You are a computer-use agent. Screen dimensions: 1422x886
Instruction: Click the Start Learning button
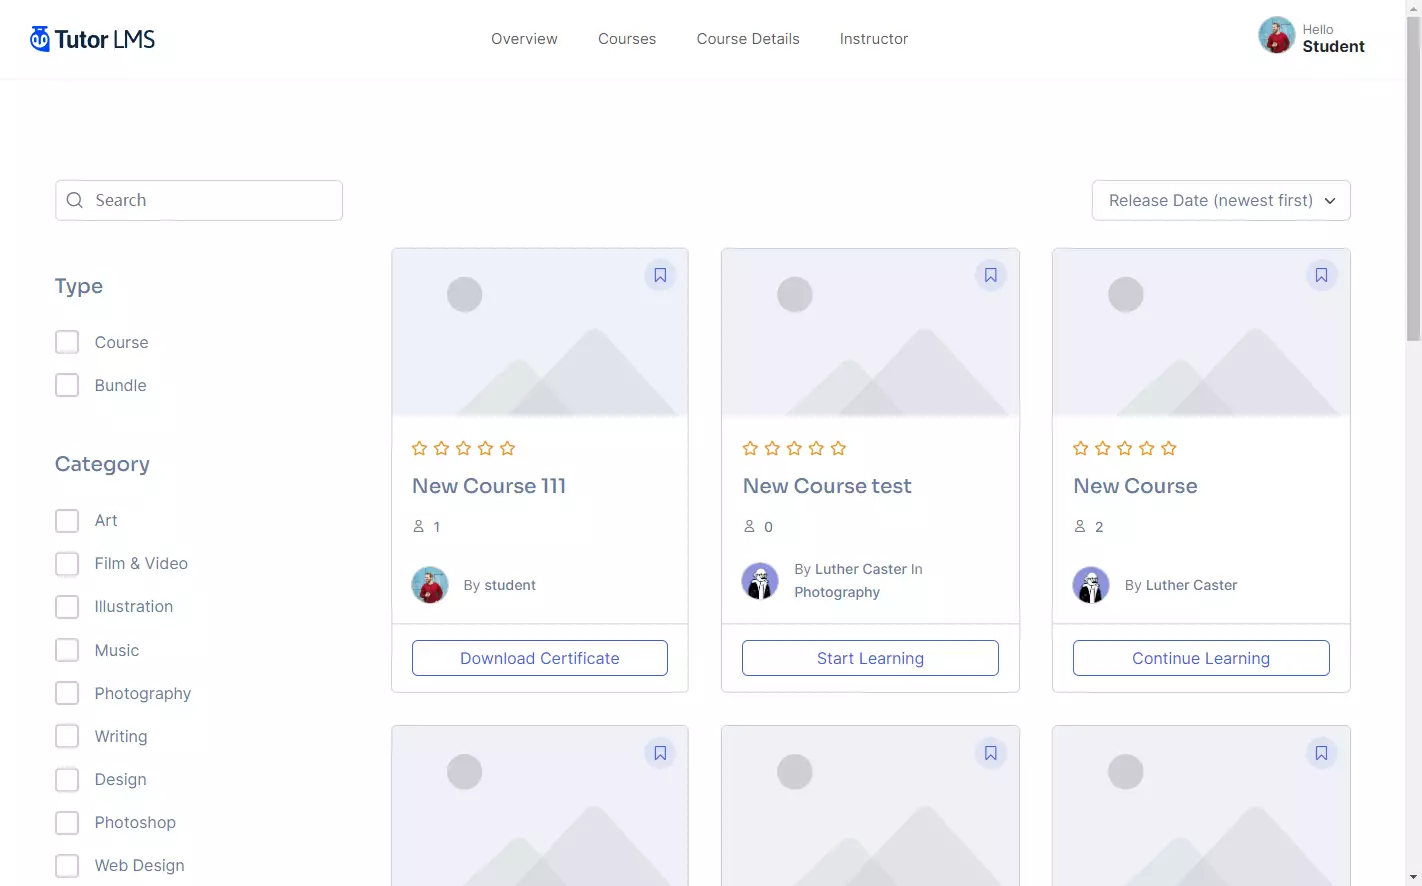tap(870, 658)
